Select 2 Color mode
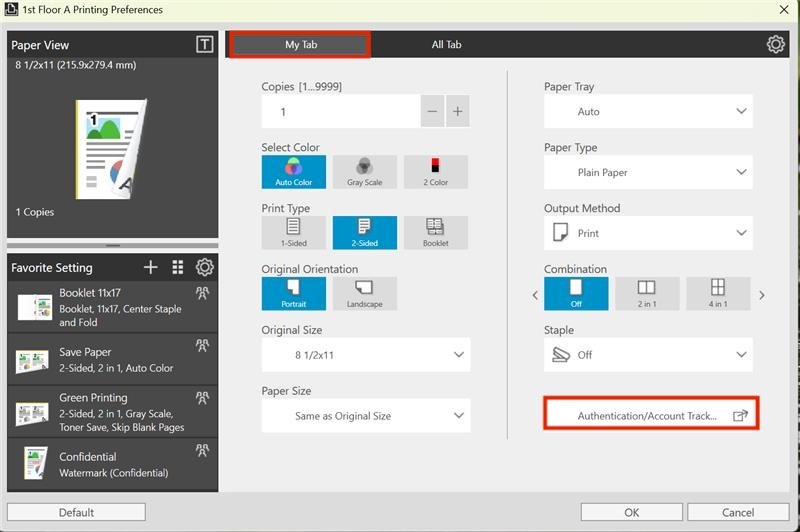Screen dimensions: 800x532 coord(435,172)
